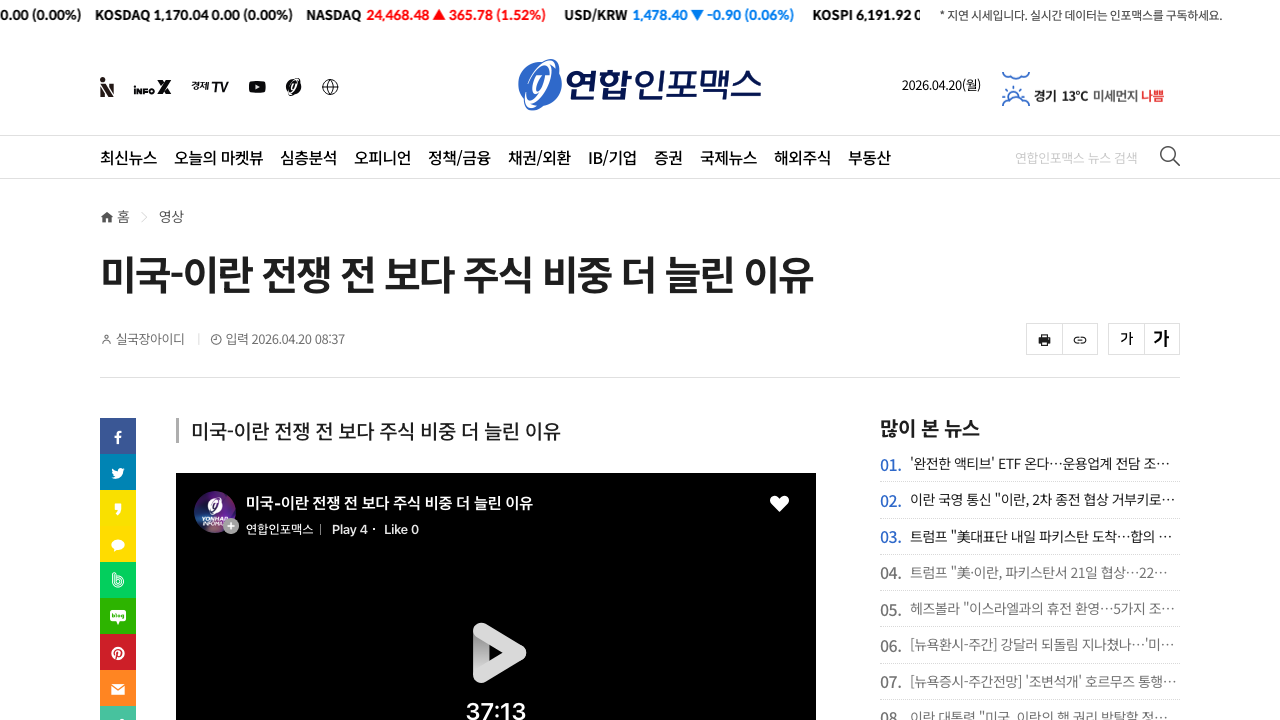The image size is (1280, 720).
Task: Click the home breadcrumb icon
Action: coord(107,217)
